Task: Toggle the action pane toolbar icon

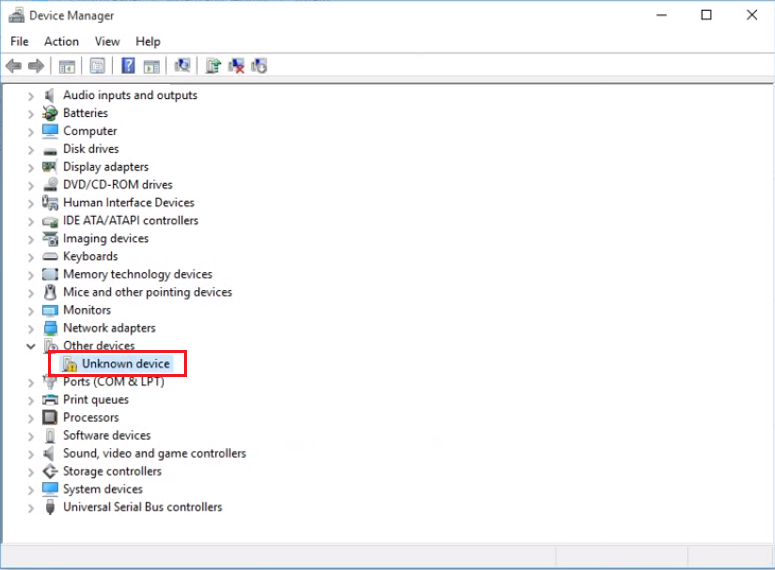Action: coord(152,66)
